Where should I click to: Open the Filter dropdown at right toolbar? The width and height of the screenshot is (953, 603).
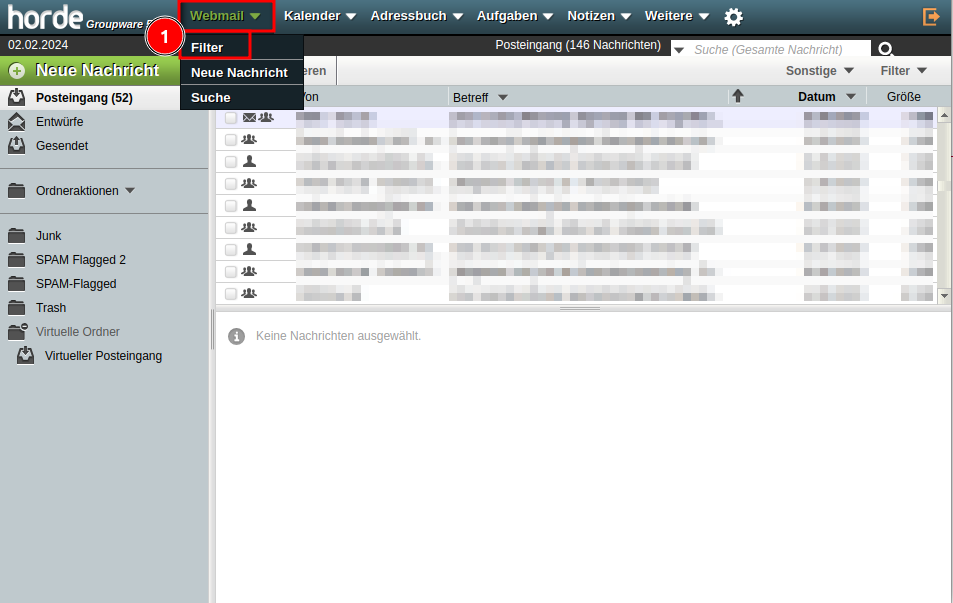pyautogui.click(x=903, y=71)
